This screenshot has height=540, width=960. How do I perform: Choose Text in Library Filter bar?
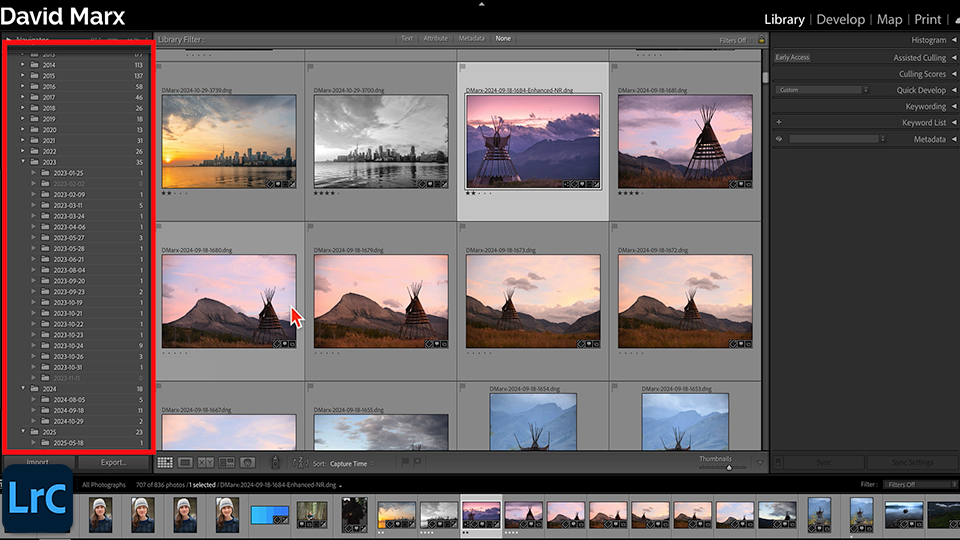tap(407, 39)
